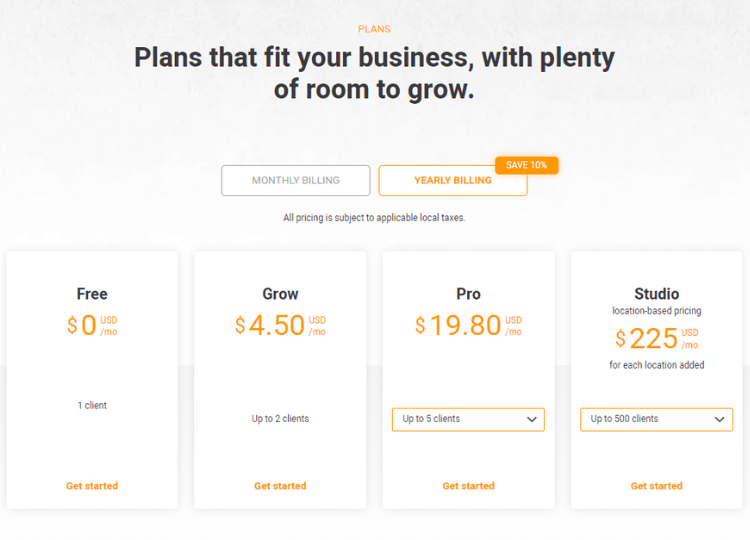750x540 pixels.
Task: Get started with the Free plan
Action: tap(92, 486)
